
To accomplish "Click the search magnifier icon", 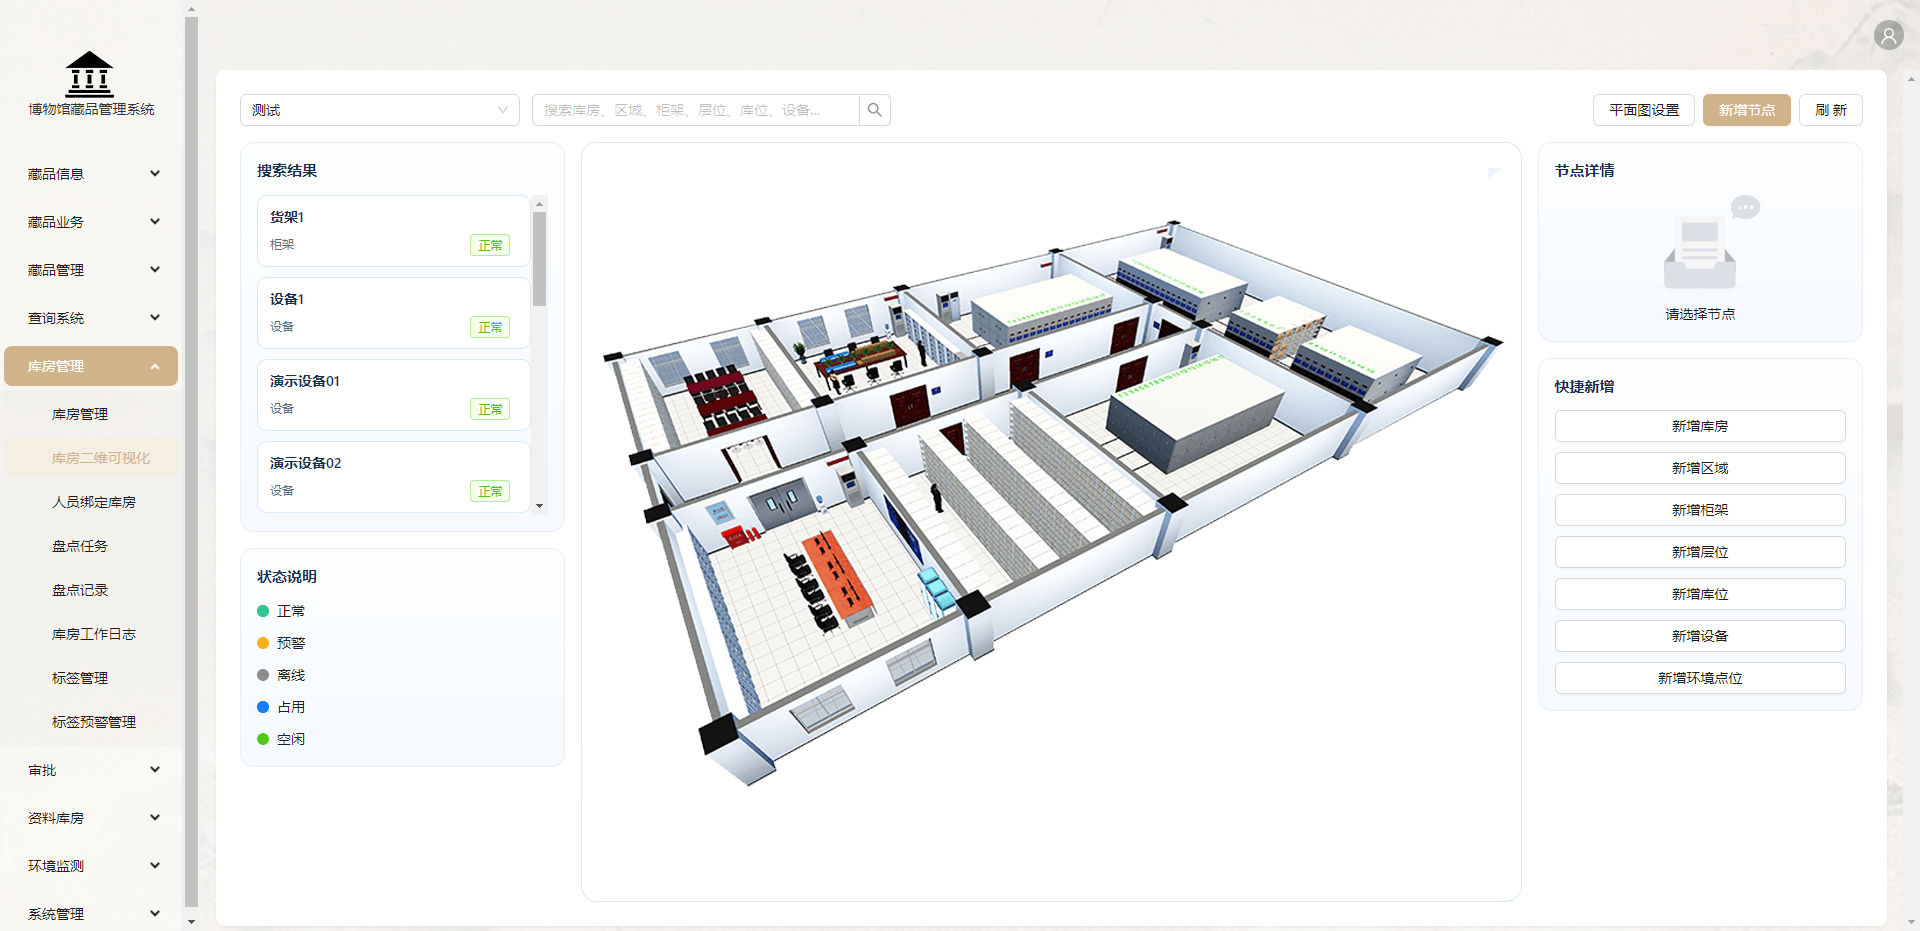I will [875, 110].
